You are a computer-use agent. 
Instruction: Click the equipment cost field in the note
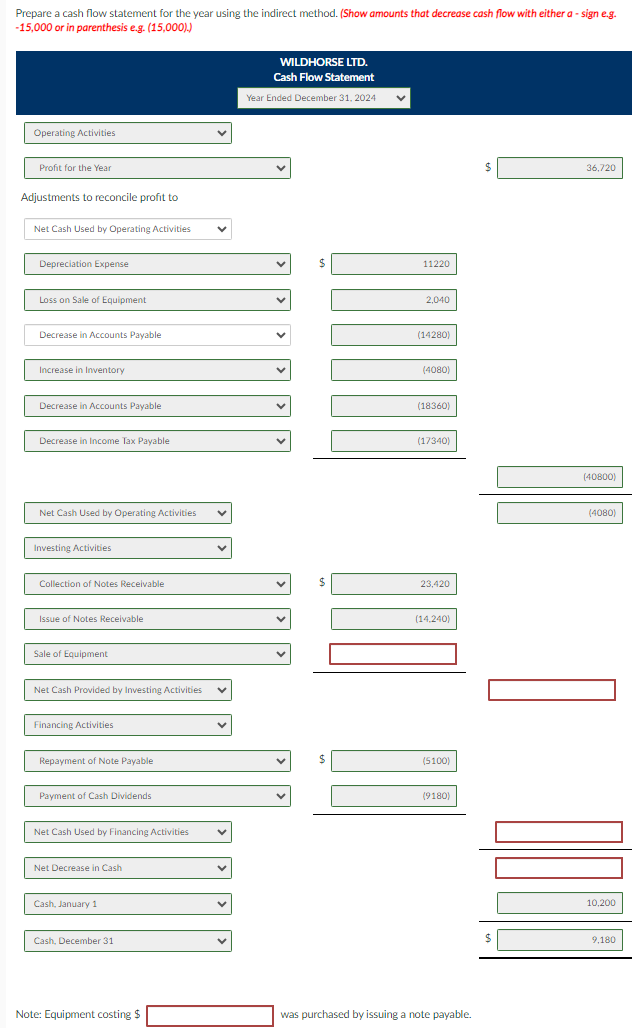[x=210, y=1015]
